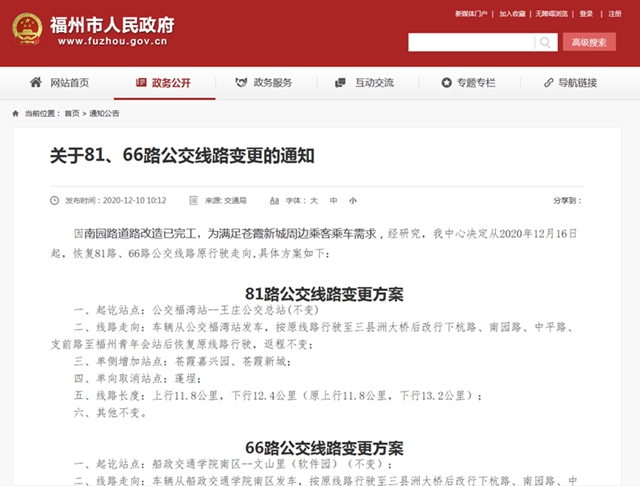Click the home icon beside 网站首页
Image resolution: width=640 pixels, height=486 pixels.
coord(36,82)
